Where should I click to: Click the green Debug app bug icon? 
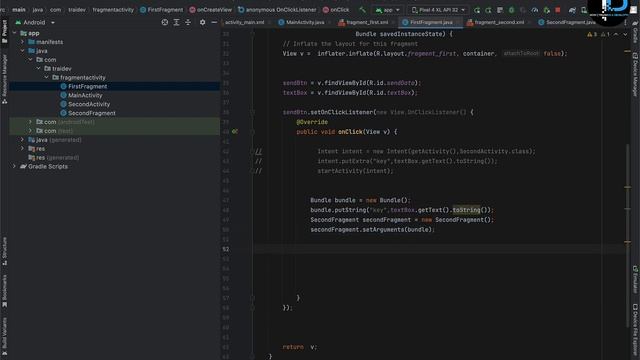point(511,10)
